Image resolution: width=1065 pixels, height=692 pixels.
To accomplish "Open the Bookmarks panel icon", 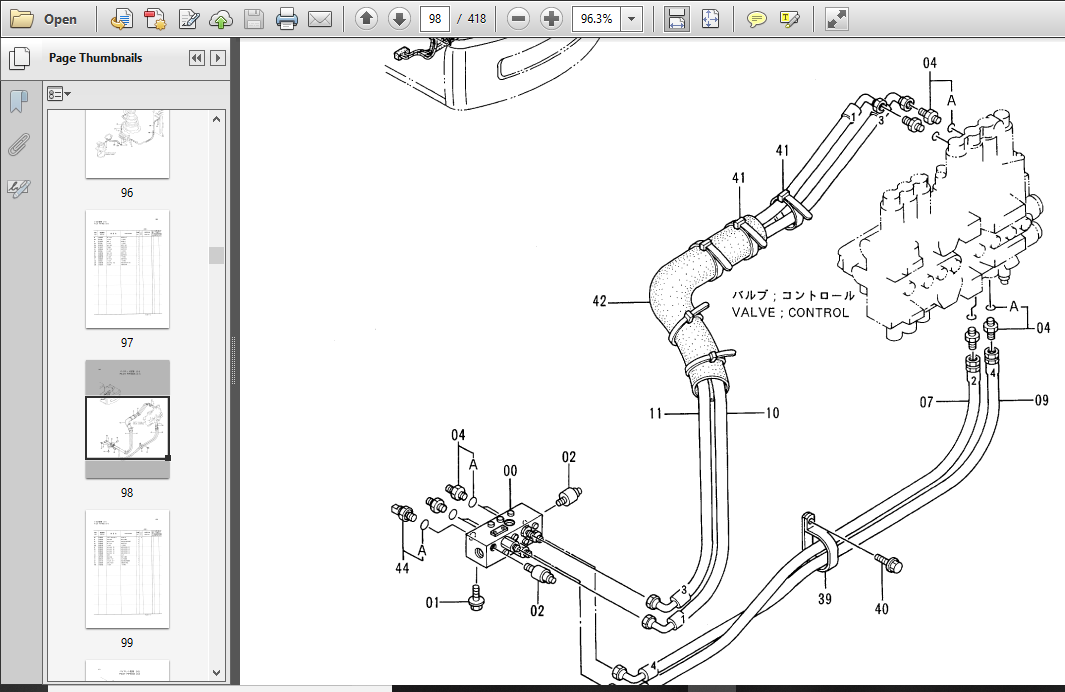I will pyautogui.click(x=19, y=101).
